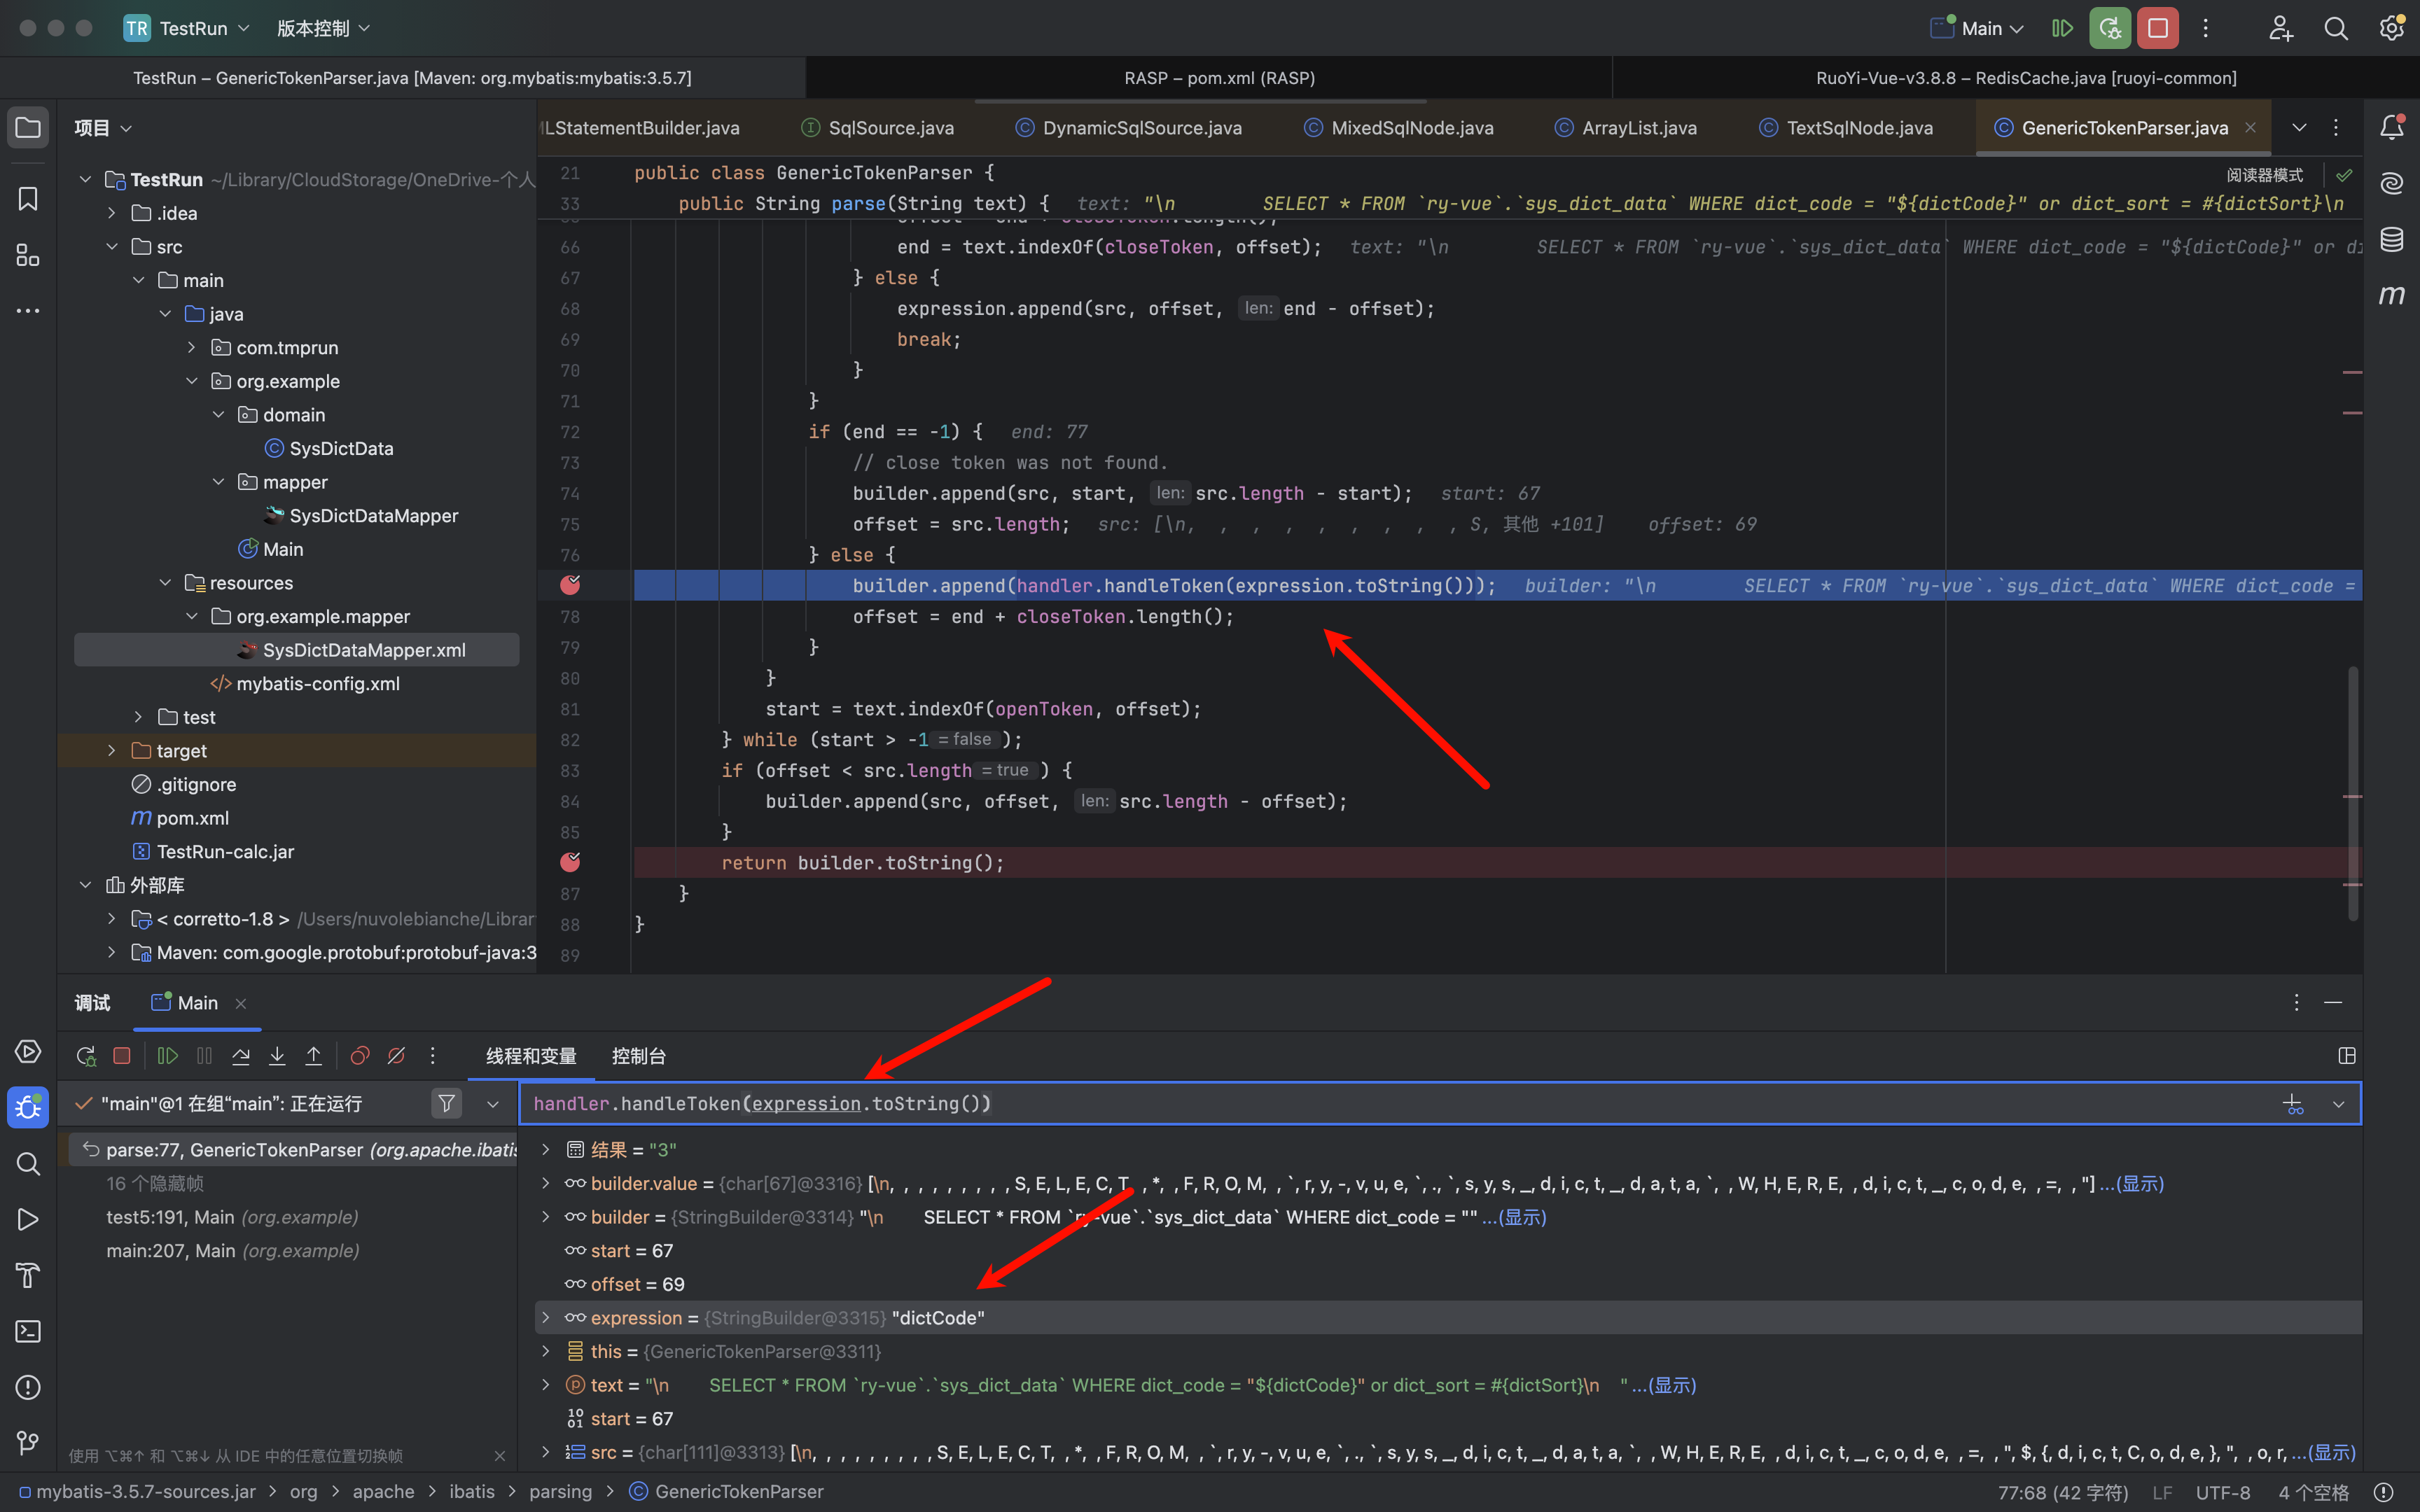Toggle Reader Mode label 阅读器模式
2420x1512 pixels.
tap(2264, 175)
